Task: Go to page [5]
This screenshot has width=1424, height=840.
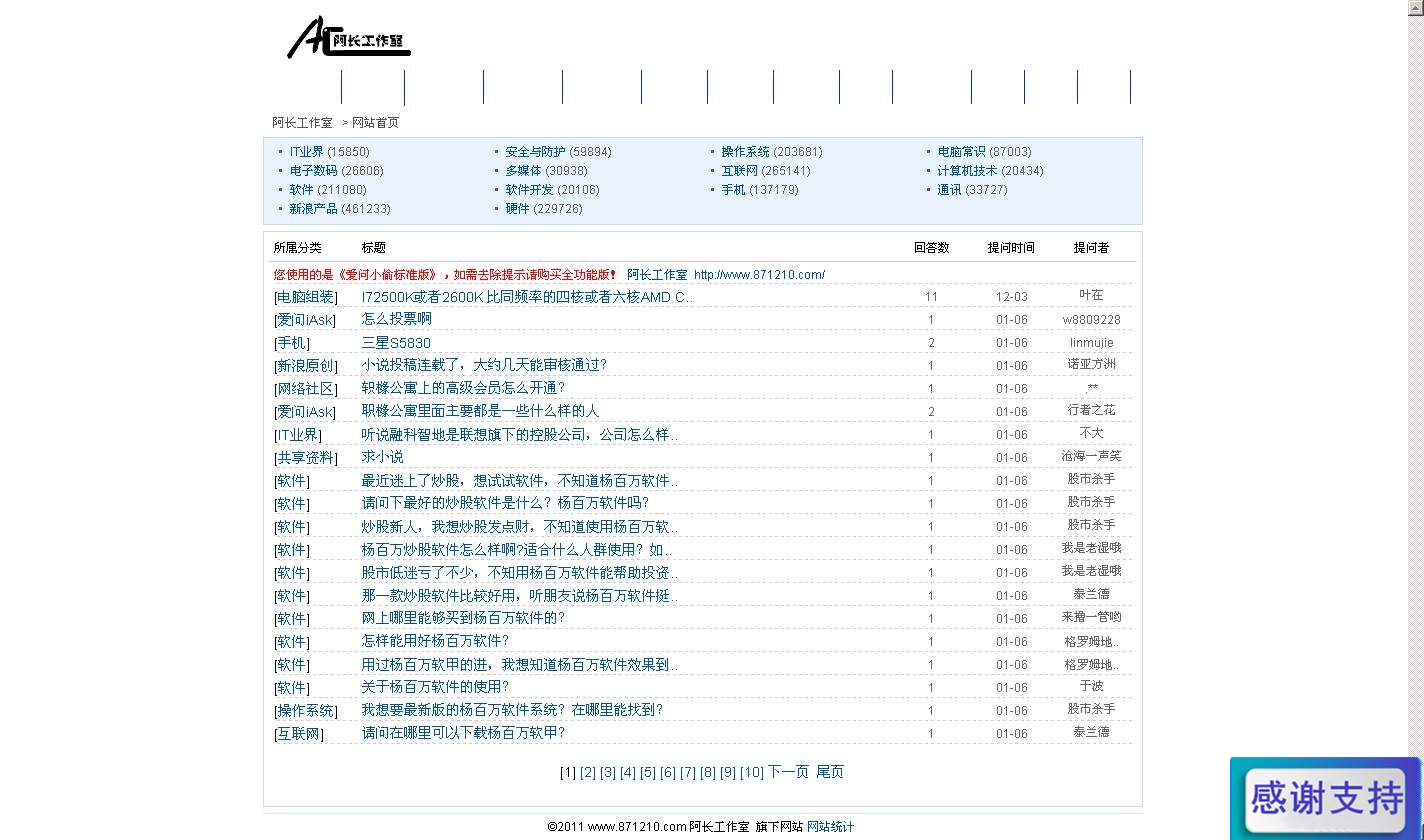Action: coord(648,772)
